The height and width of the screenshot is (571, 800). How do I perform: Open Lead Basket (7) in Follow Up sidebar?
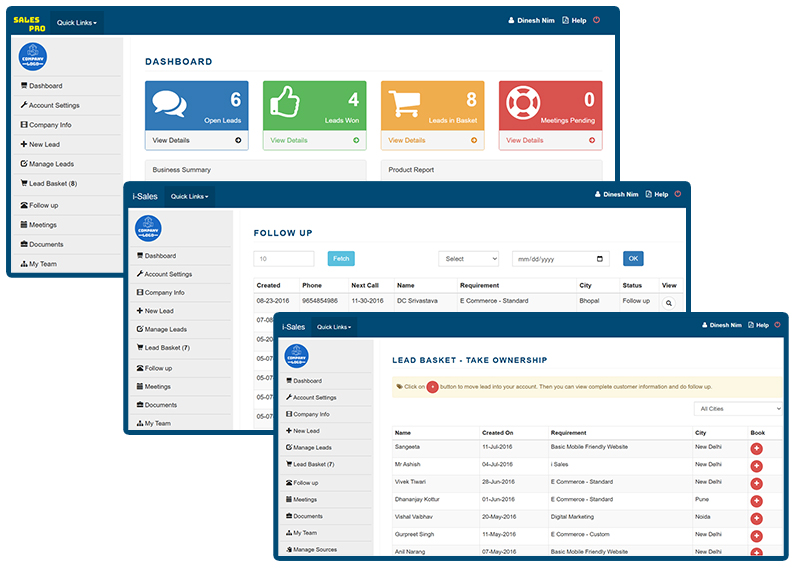point(163,347)
